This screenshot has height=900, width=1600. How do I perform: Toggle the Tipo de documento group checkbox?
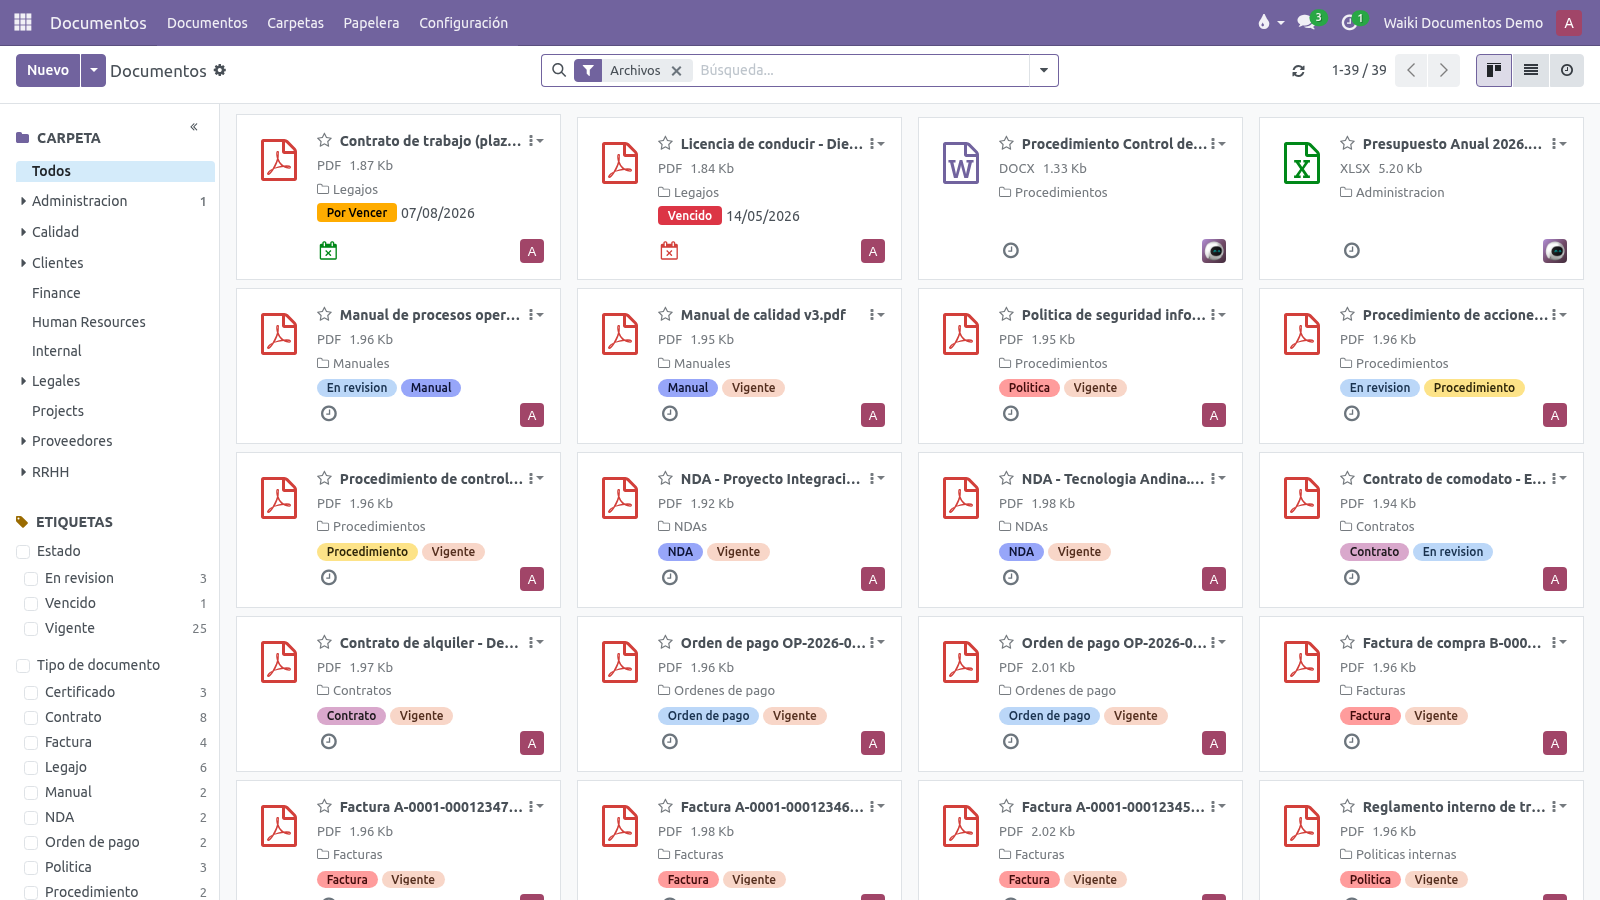point(23,666)
